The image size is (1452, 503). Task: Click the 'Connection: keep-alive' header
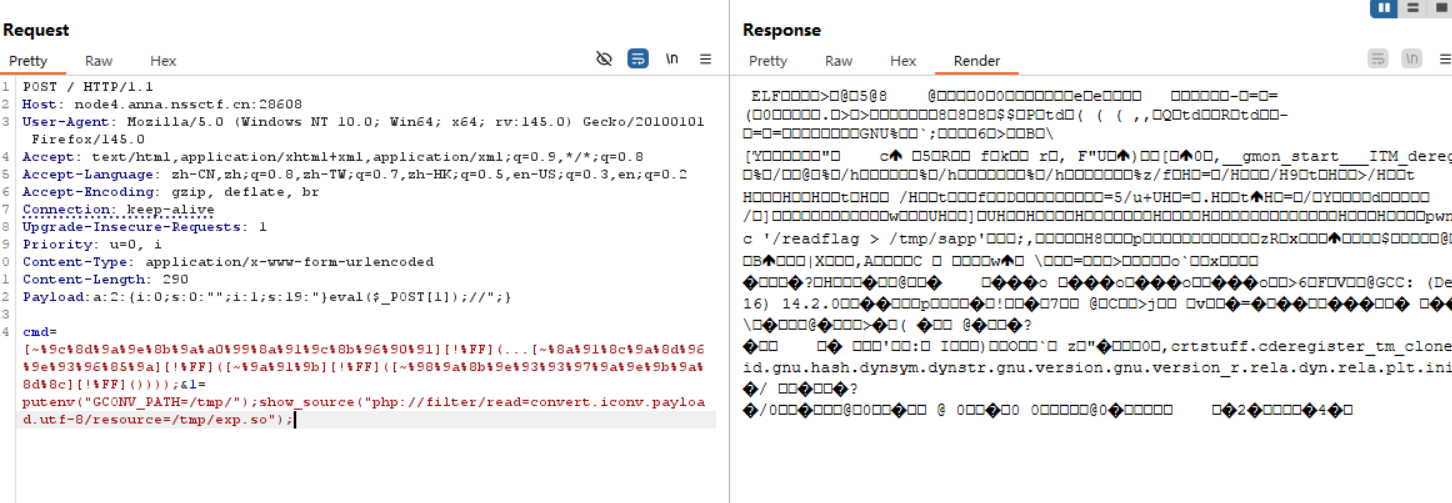[x=118, y=209]
